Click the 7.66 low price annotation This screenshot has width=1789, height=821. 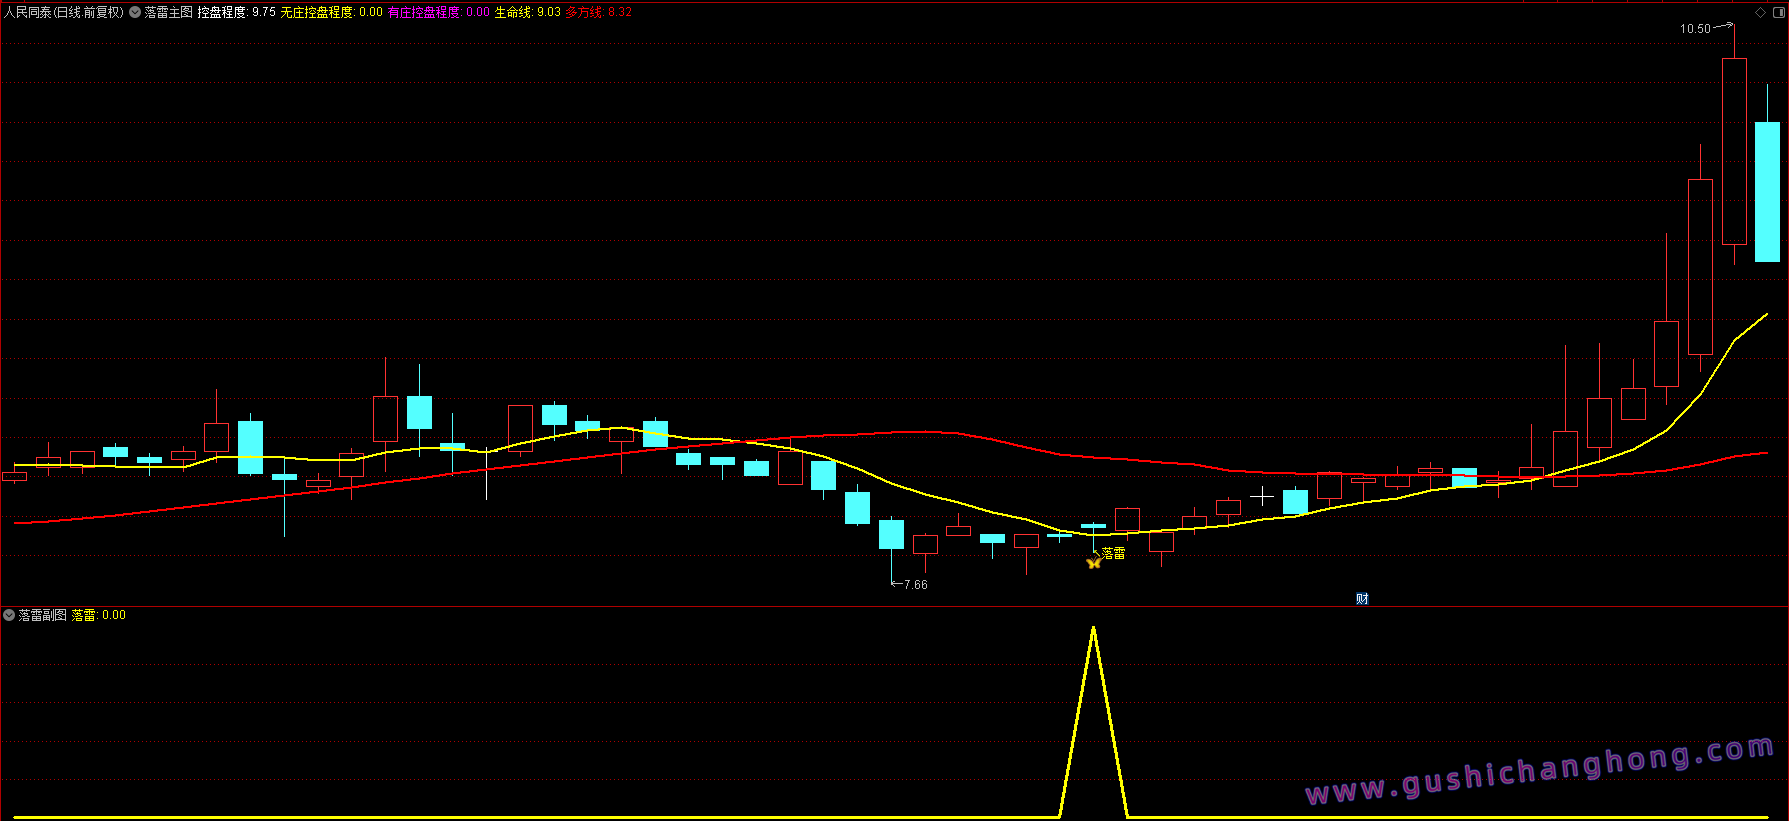[x=915, y=585]
